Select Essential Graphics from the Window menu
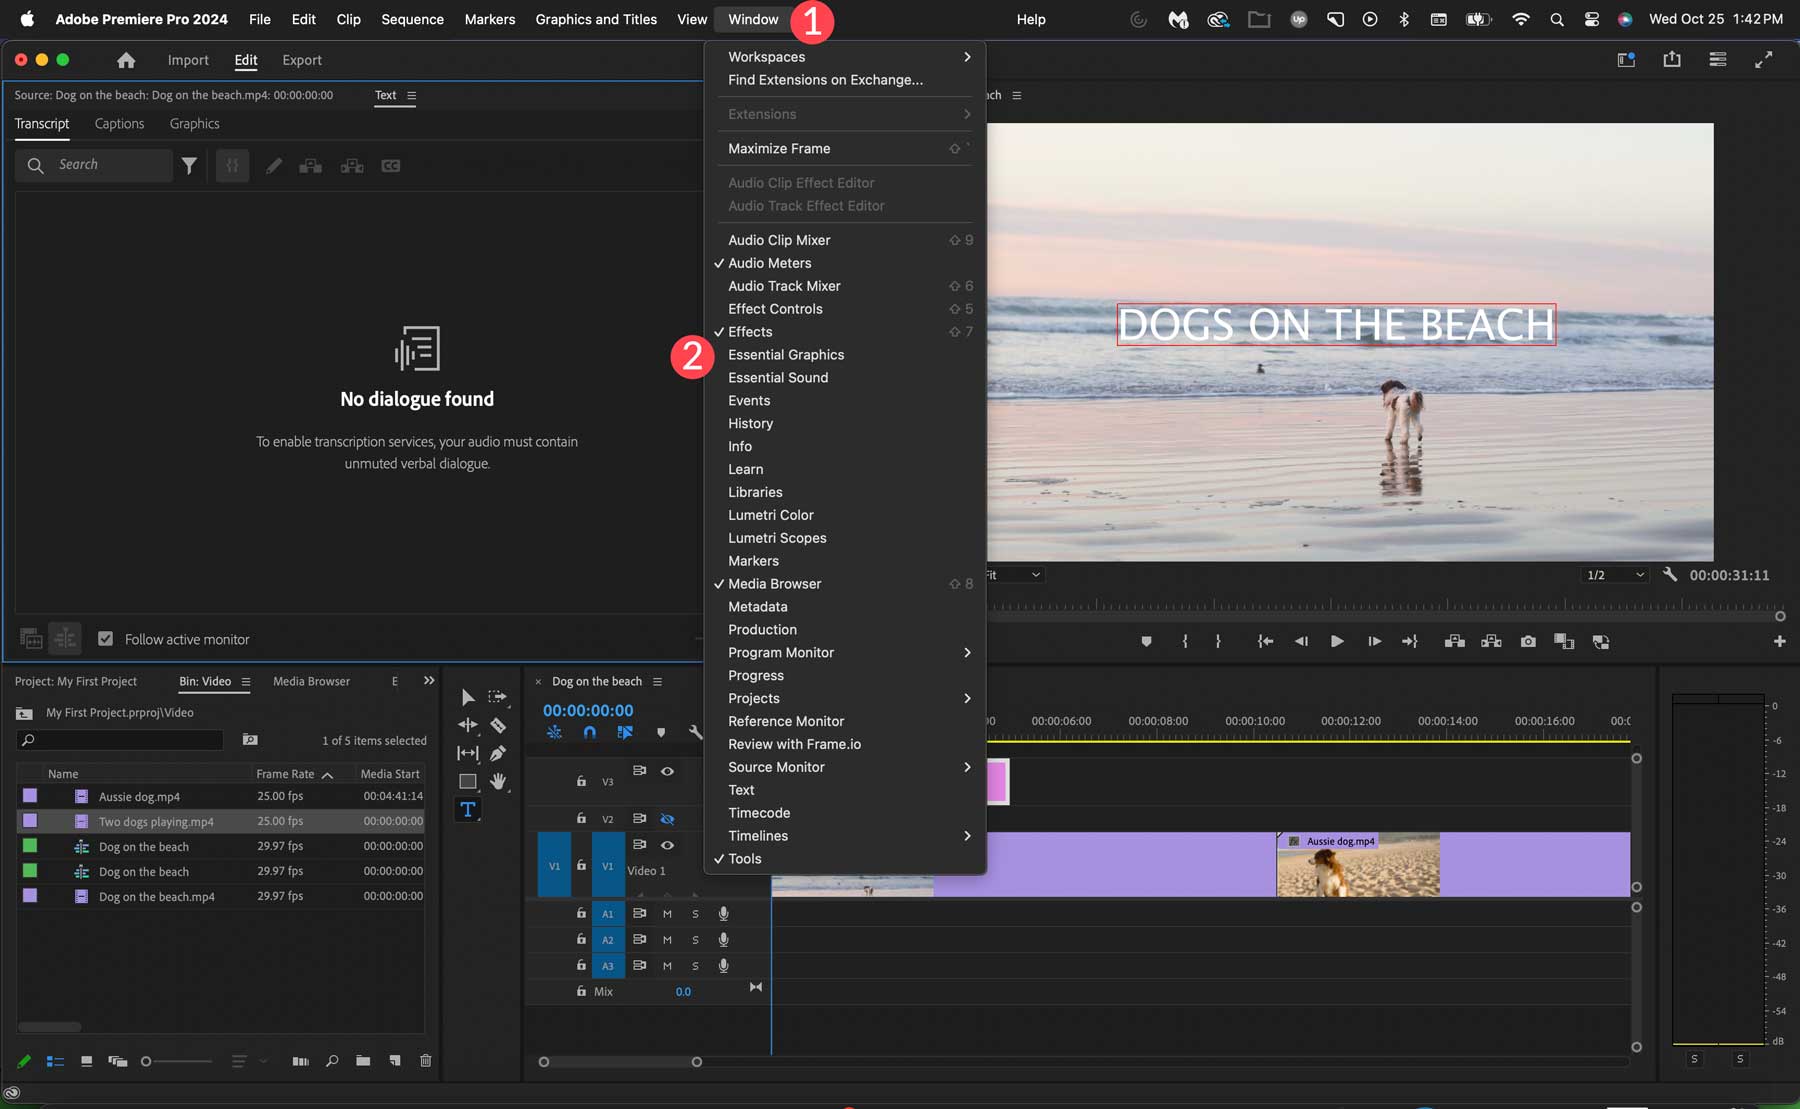1800x1109 pixels. tap(786, 354)
